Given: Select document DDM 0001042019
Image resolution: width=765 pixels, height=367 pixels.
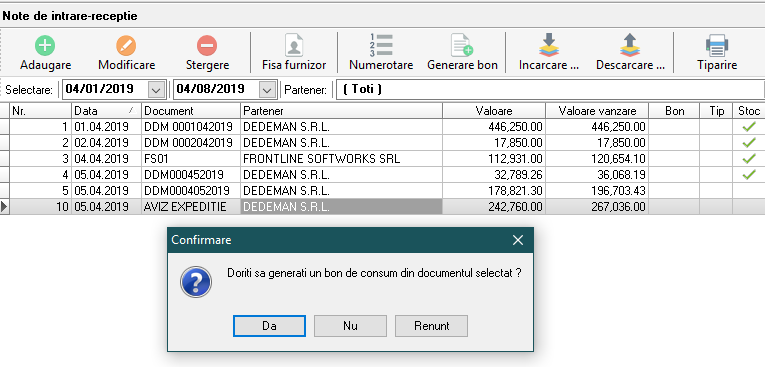Looking at the screenshot, I should click(191, 127).
